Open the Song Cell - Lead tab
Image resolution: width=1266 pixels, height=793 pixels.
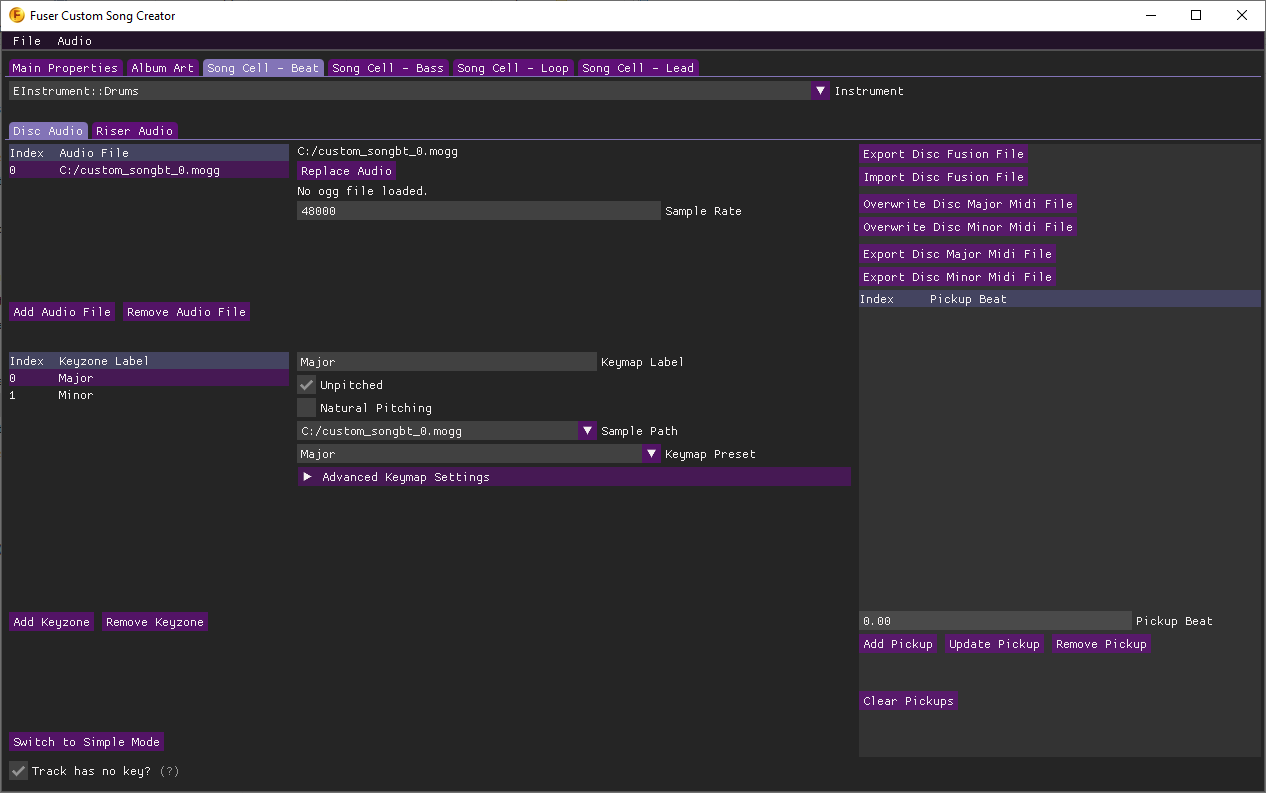tap(638, 68)
